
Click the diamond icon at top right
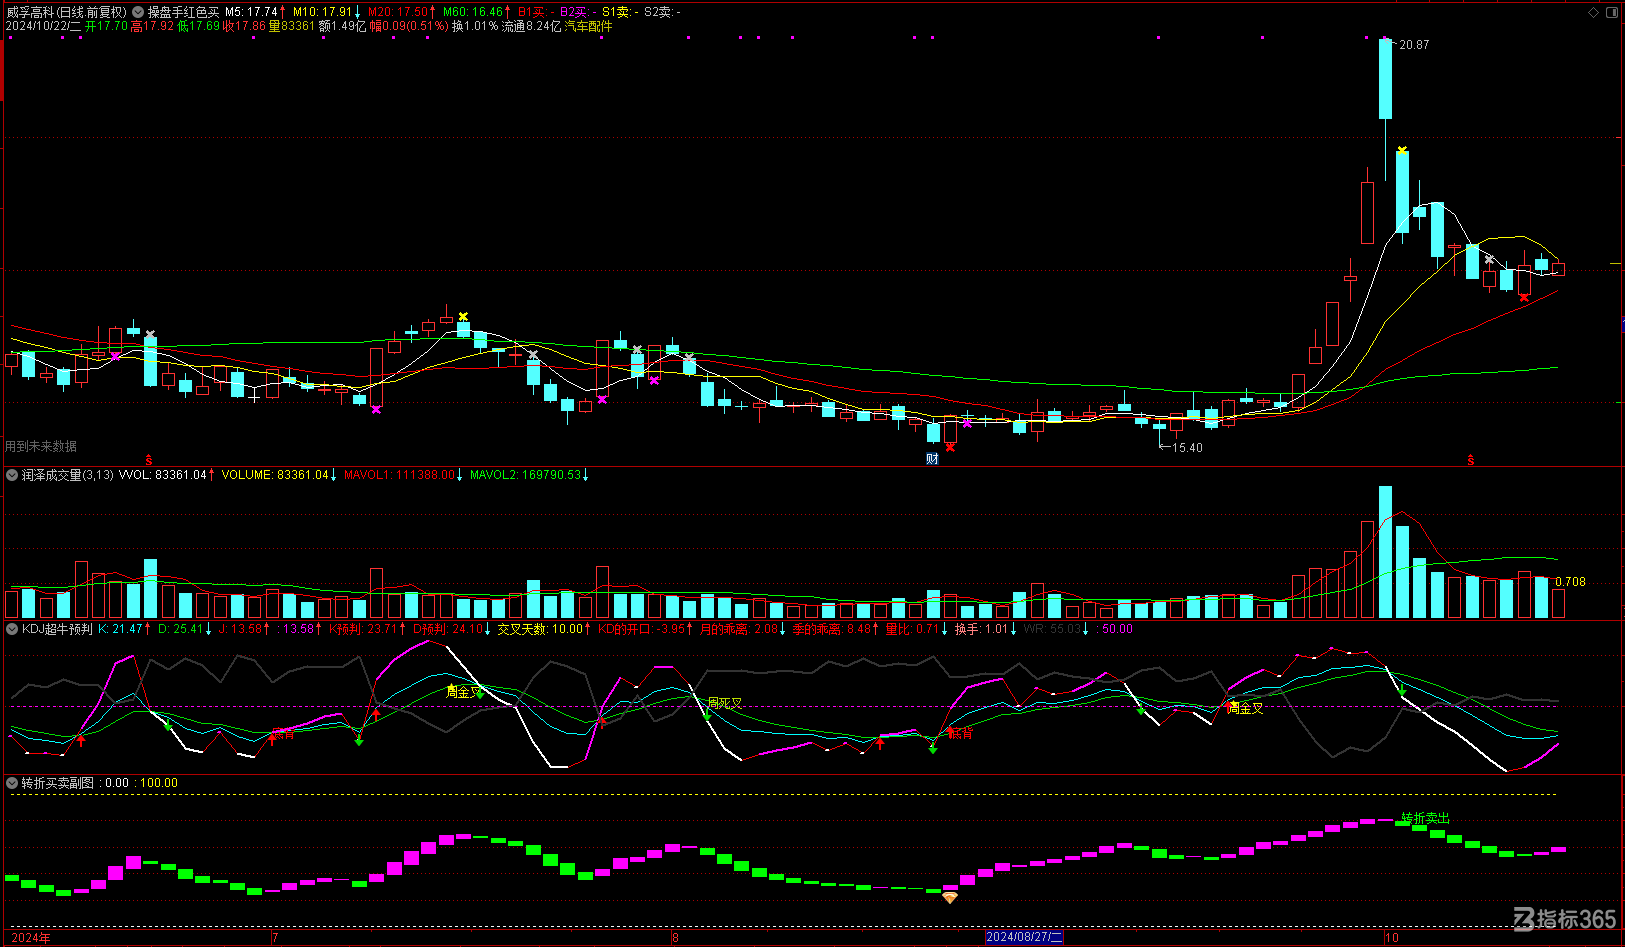point(1594,12)
